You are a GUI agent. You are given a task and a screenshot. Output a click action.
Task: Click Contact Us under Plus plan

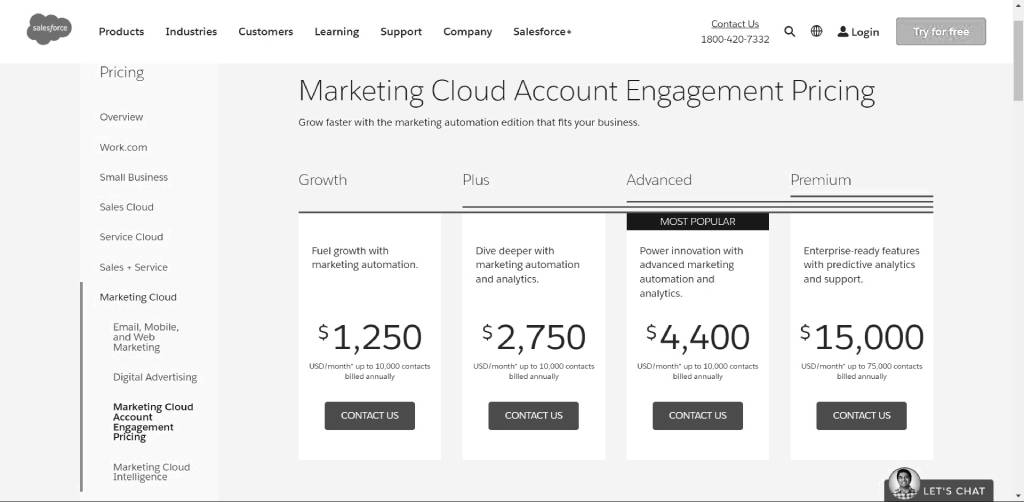(x=534, y=416)
